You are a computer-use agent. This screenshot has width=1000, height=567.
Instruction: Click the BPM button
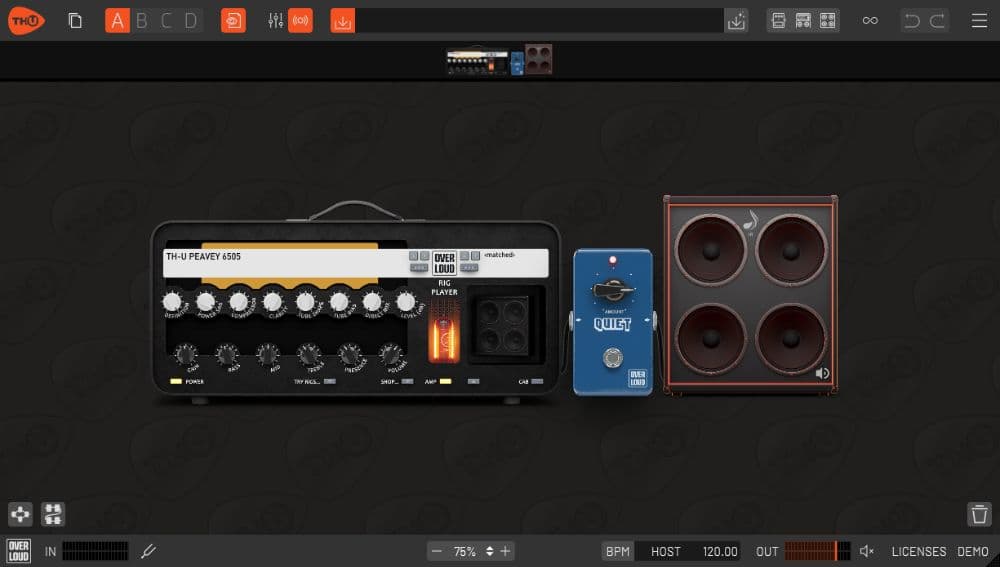coord(617,551)
